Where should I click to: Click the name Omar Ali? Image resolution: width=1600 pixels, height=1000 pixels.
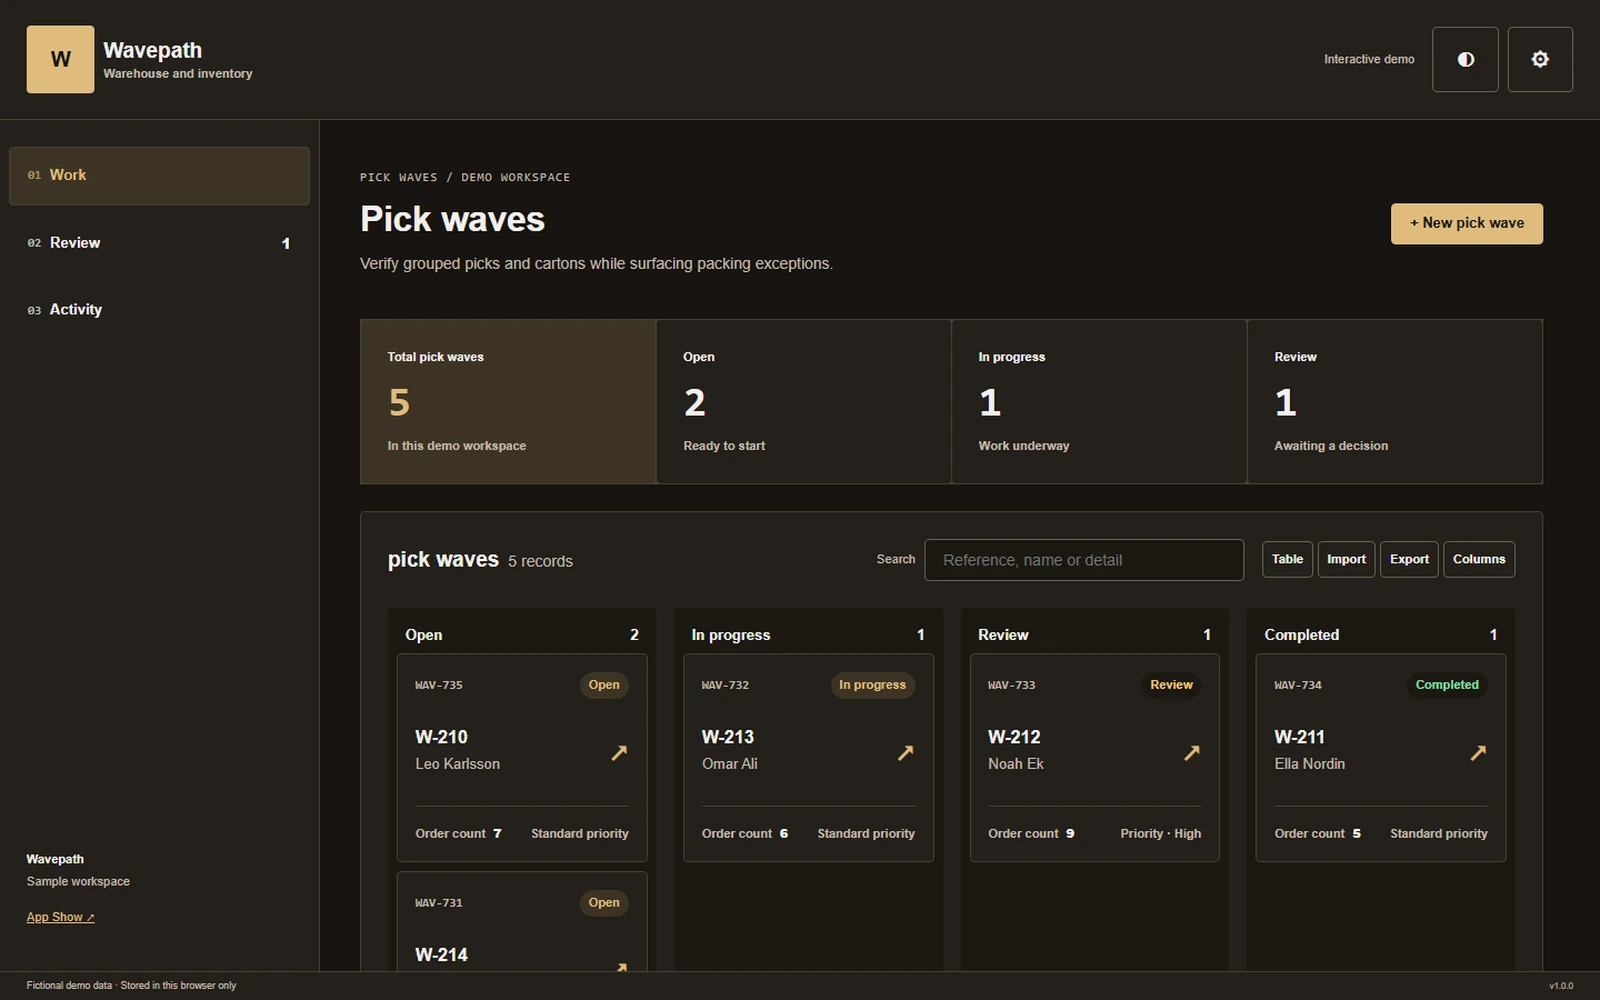click(729, 764)
